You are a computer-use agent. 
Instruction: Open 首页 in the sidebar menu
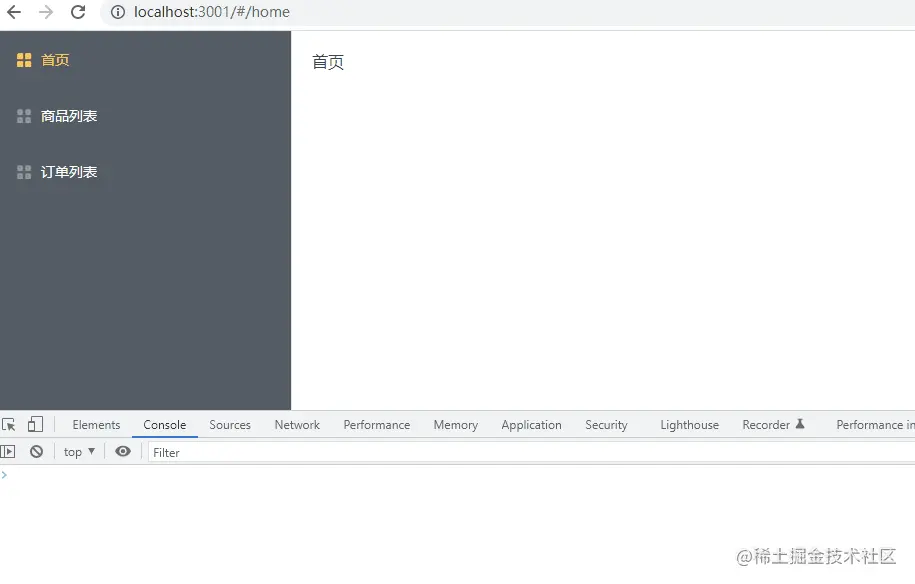coord(55,60)
